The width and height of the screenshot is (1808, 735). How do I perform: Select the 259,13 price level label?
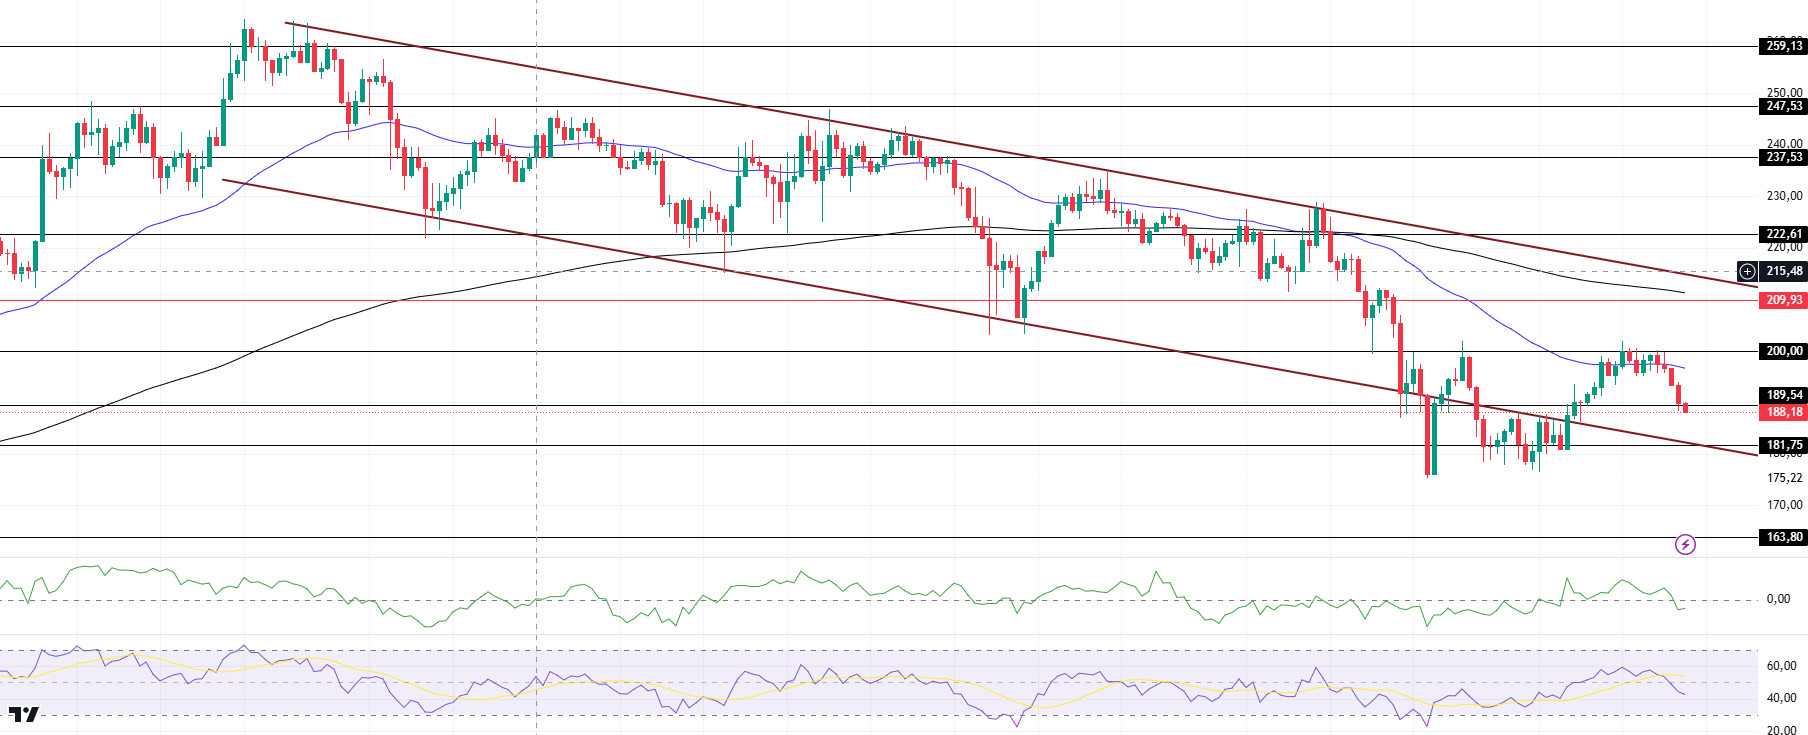click(x=1783, y=46)
